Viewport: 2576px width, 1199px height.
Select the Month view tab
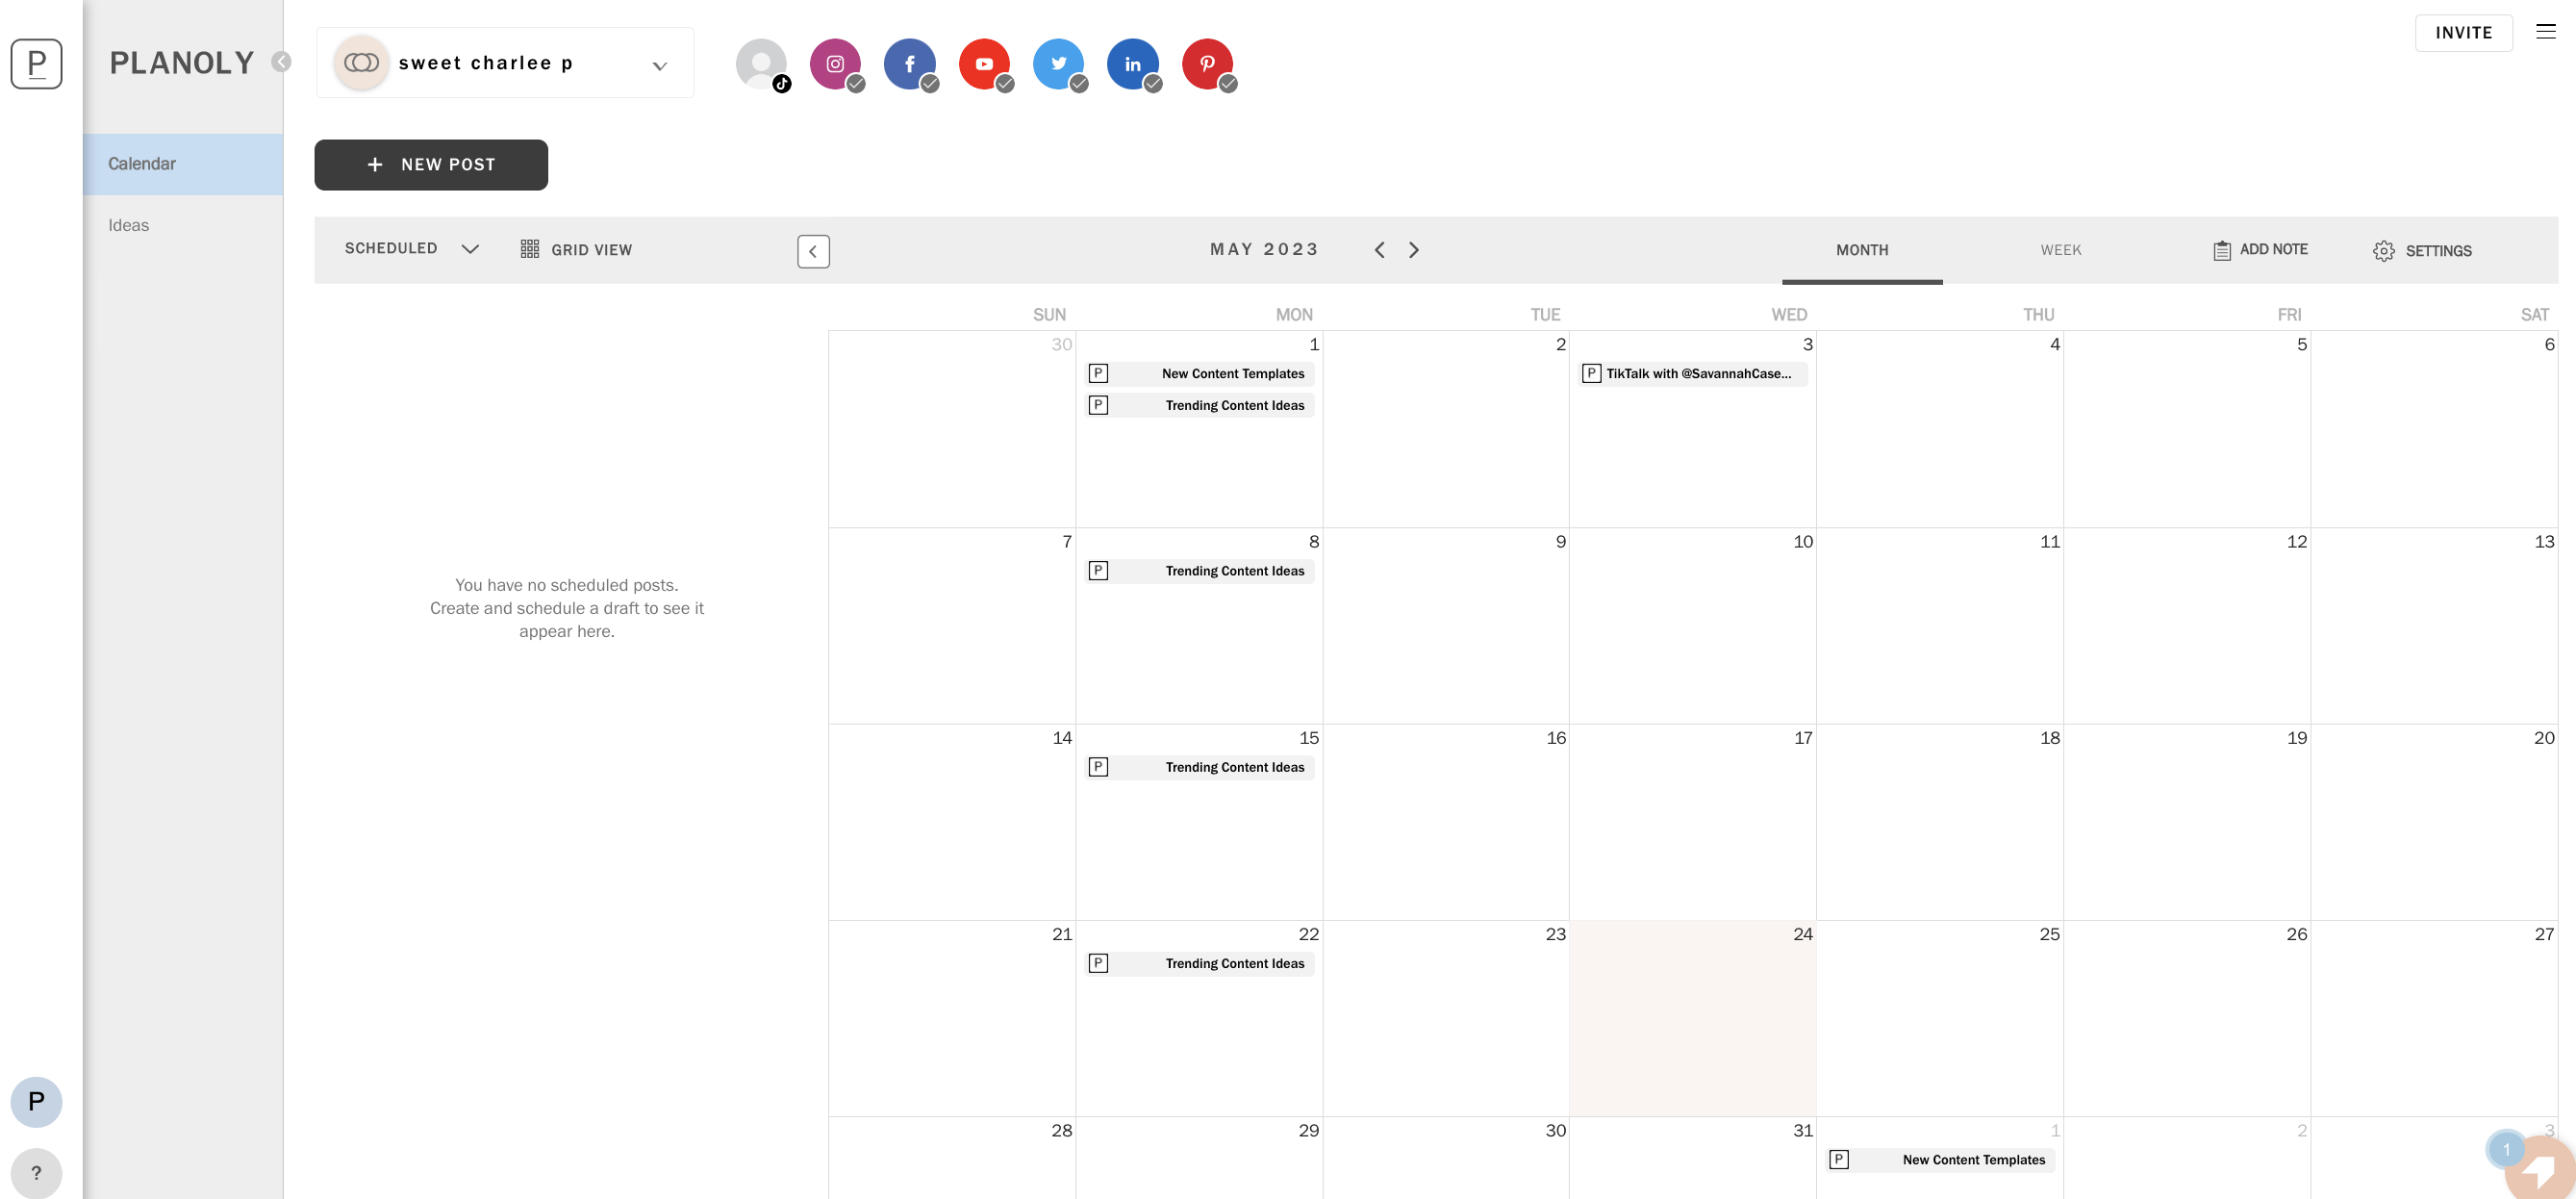click(x=1861, y=249)
